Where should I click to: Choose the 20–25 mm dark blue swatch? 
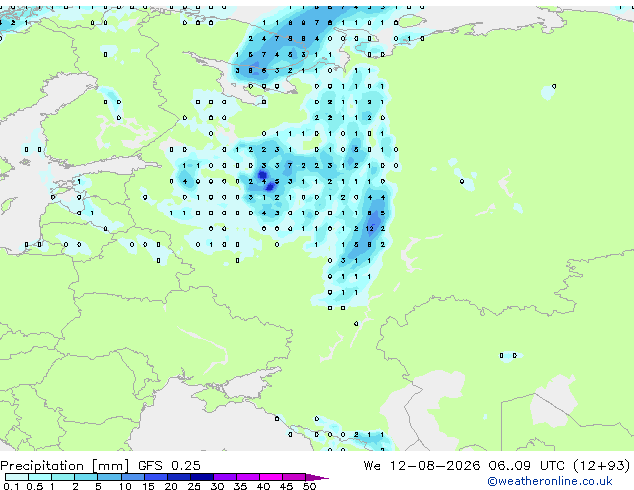click(178, 477)
